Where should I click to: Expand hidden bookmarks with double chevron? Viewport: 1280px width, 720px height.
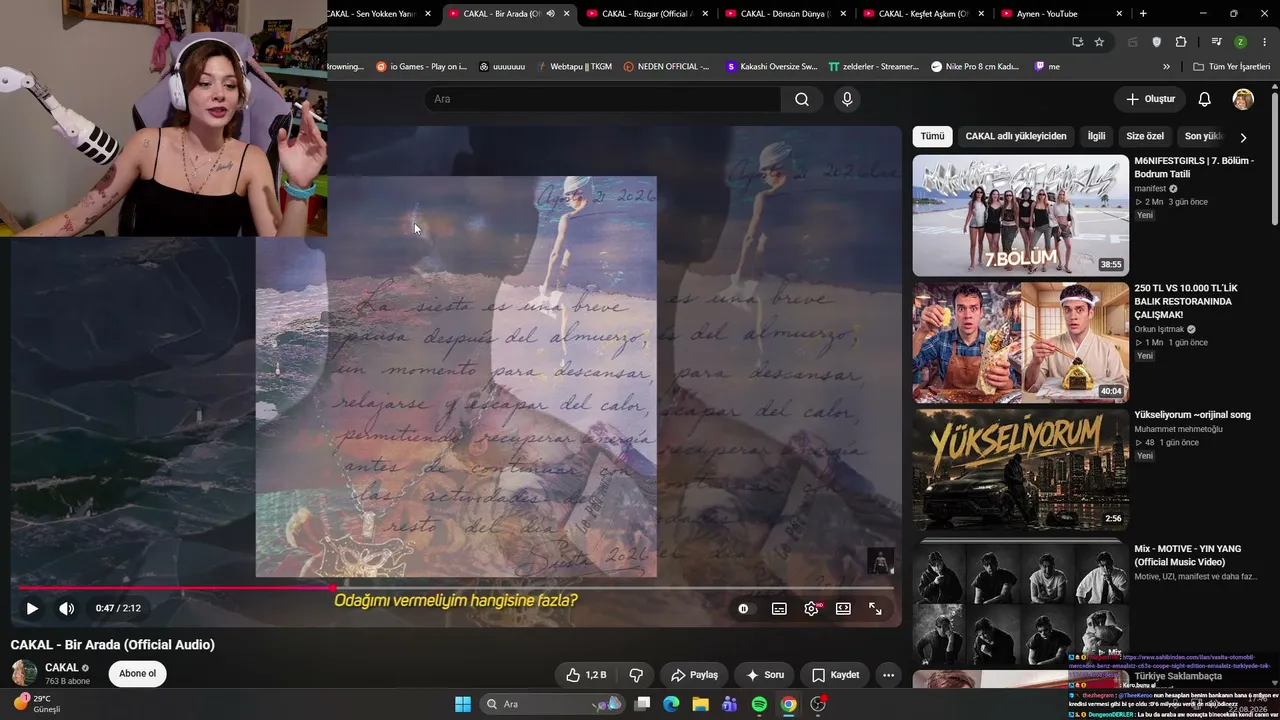1166,67
